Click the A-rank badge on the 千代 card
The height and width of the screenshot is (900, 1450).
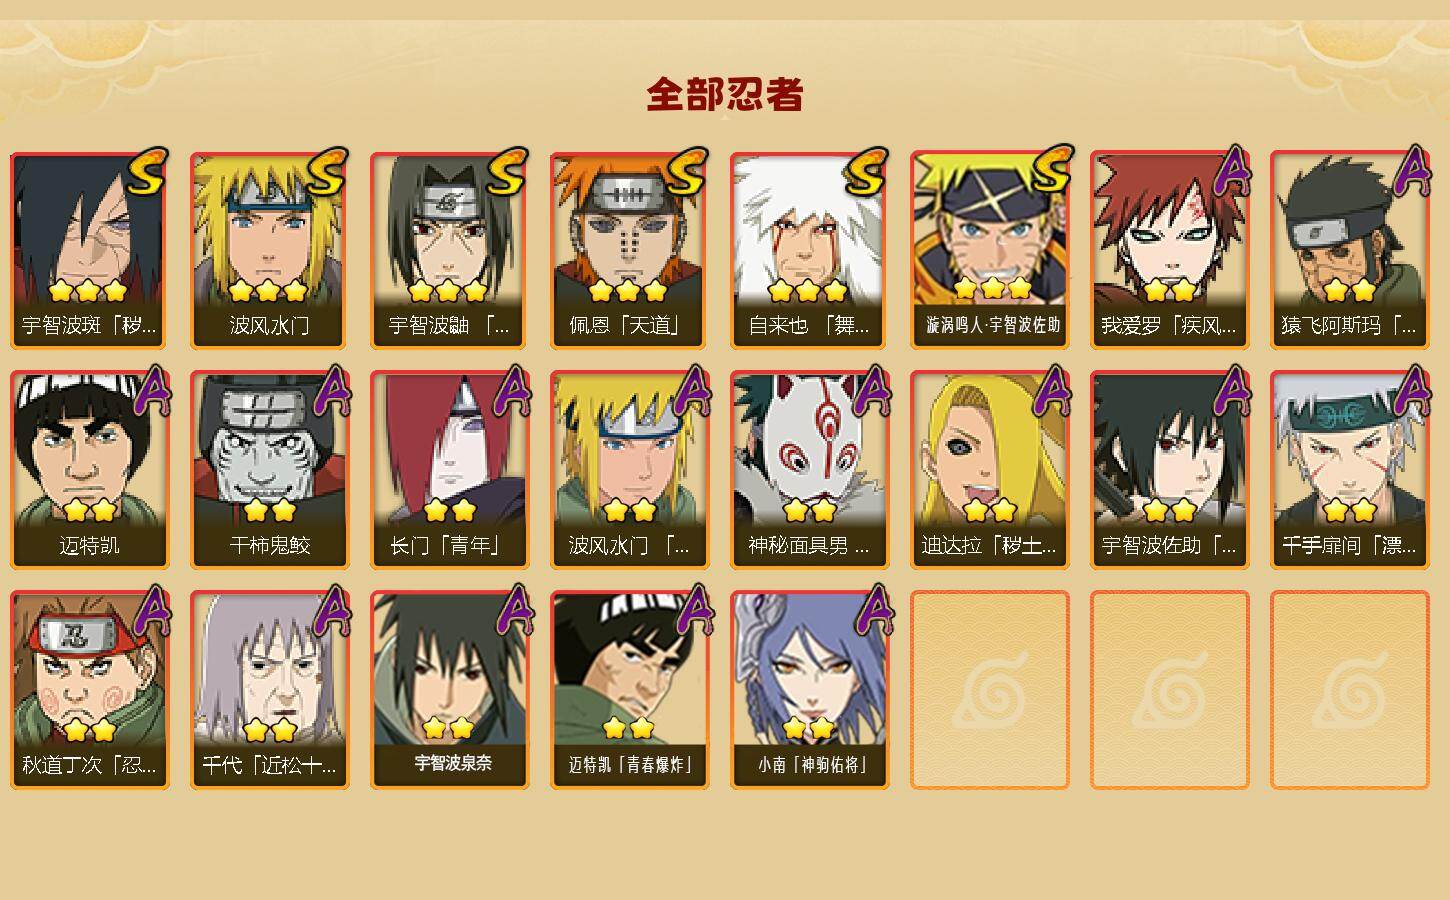click(x=331, y=610)
